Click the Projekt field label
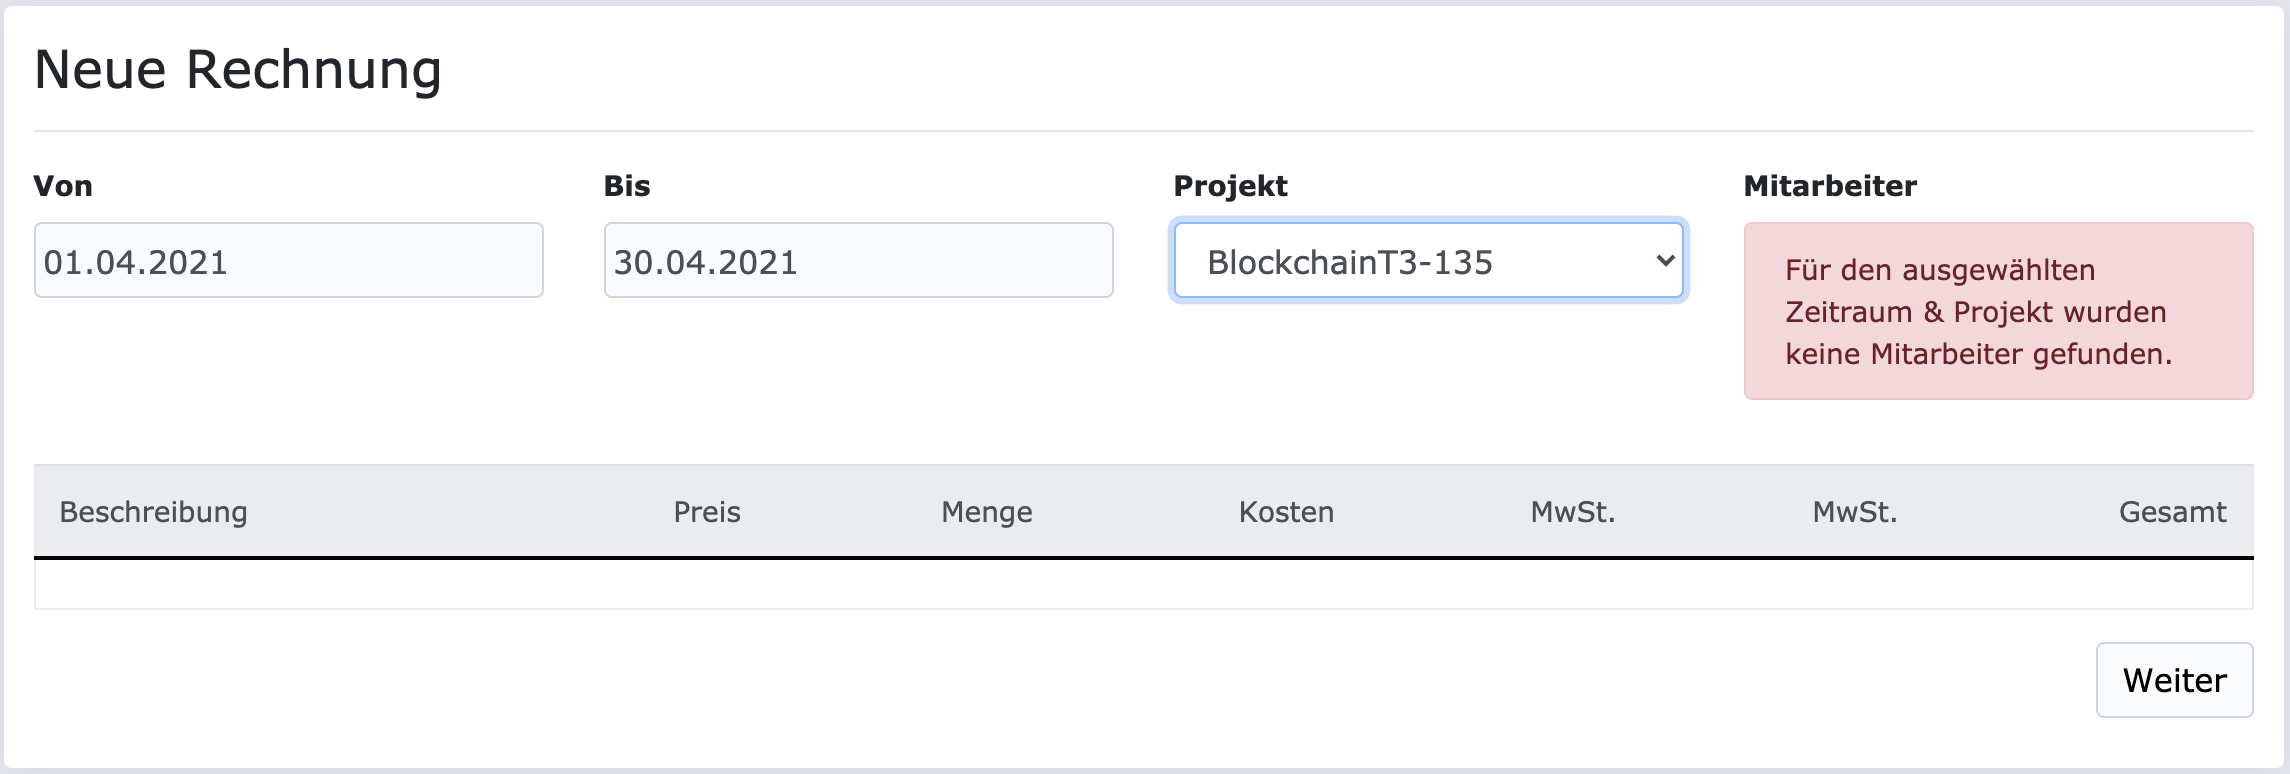Screen dimensions: 2290x774 1230,186
